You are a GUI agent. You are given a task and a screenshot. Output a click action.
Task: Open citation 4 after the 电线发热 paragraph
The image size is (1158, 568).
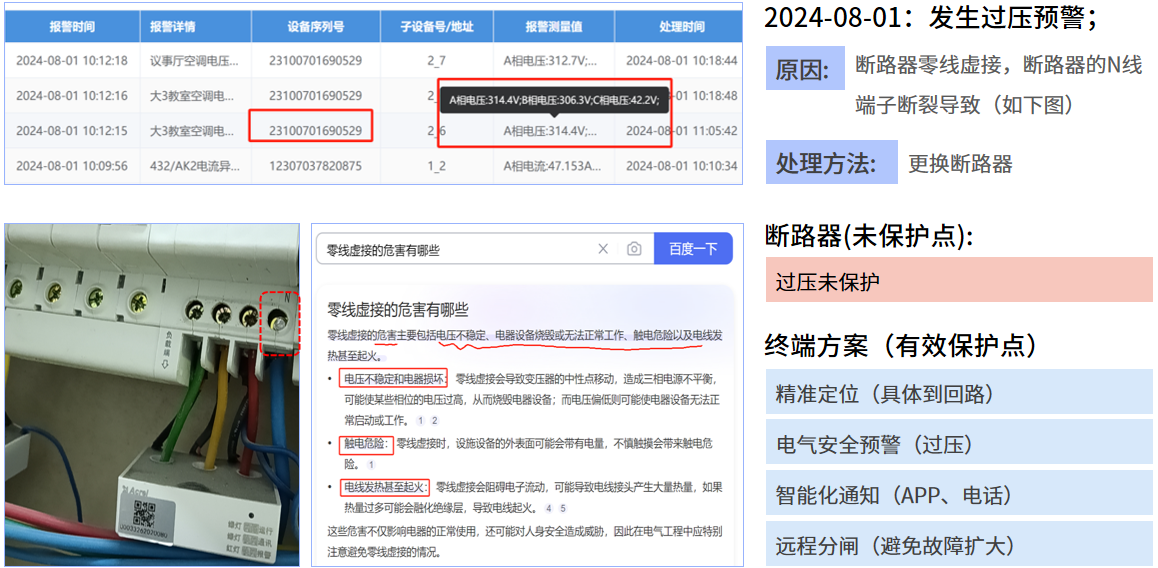pos(548,508)
